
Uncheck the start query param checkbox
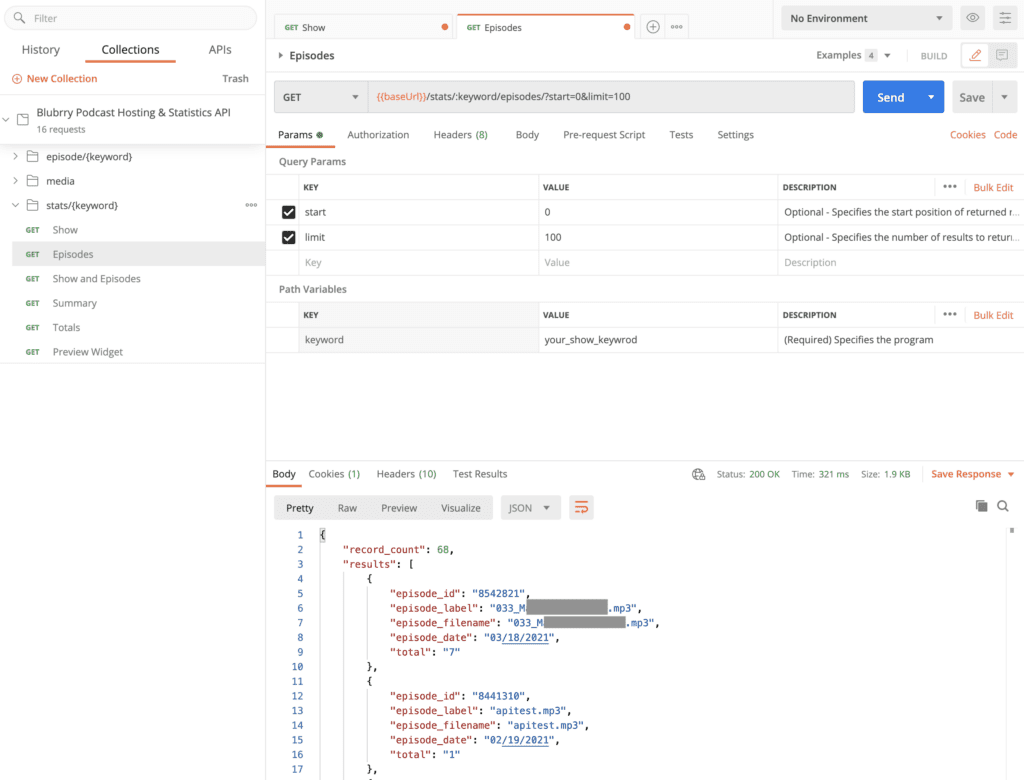[289, 212]
